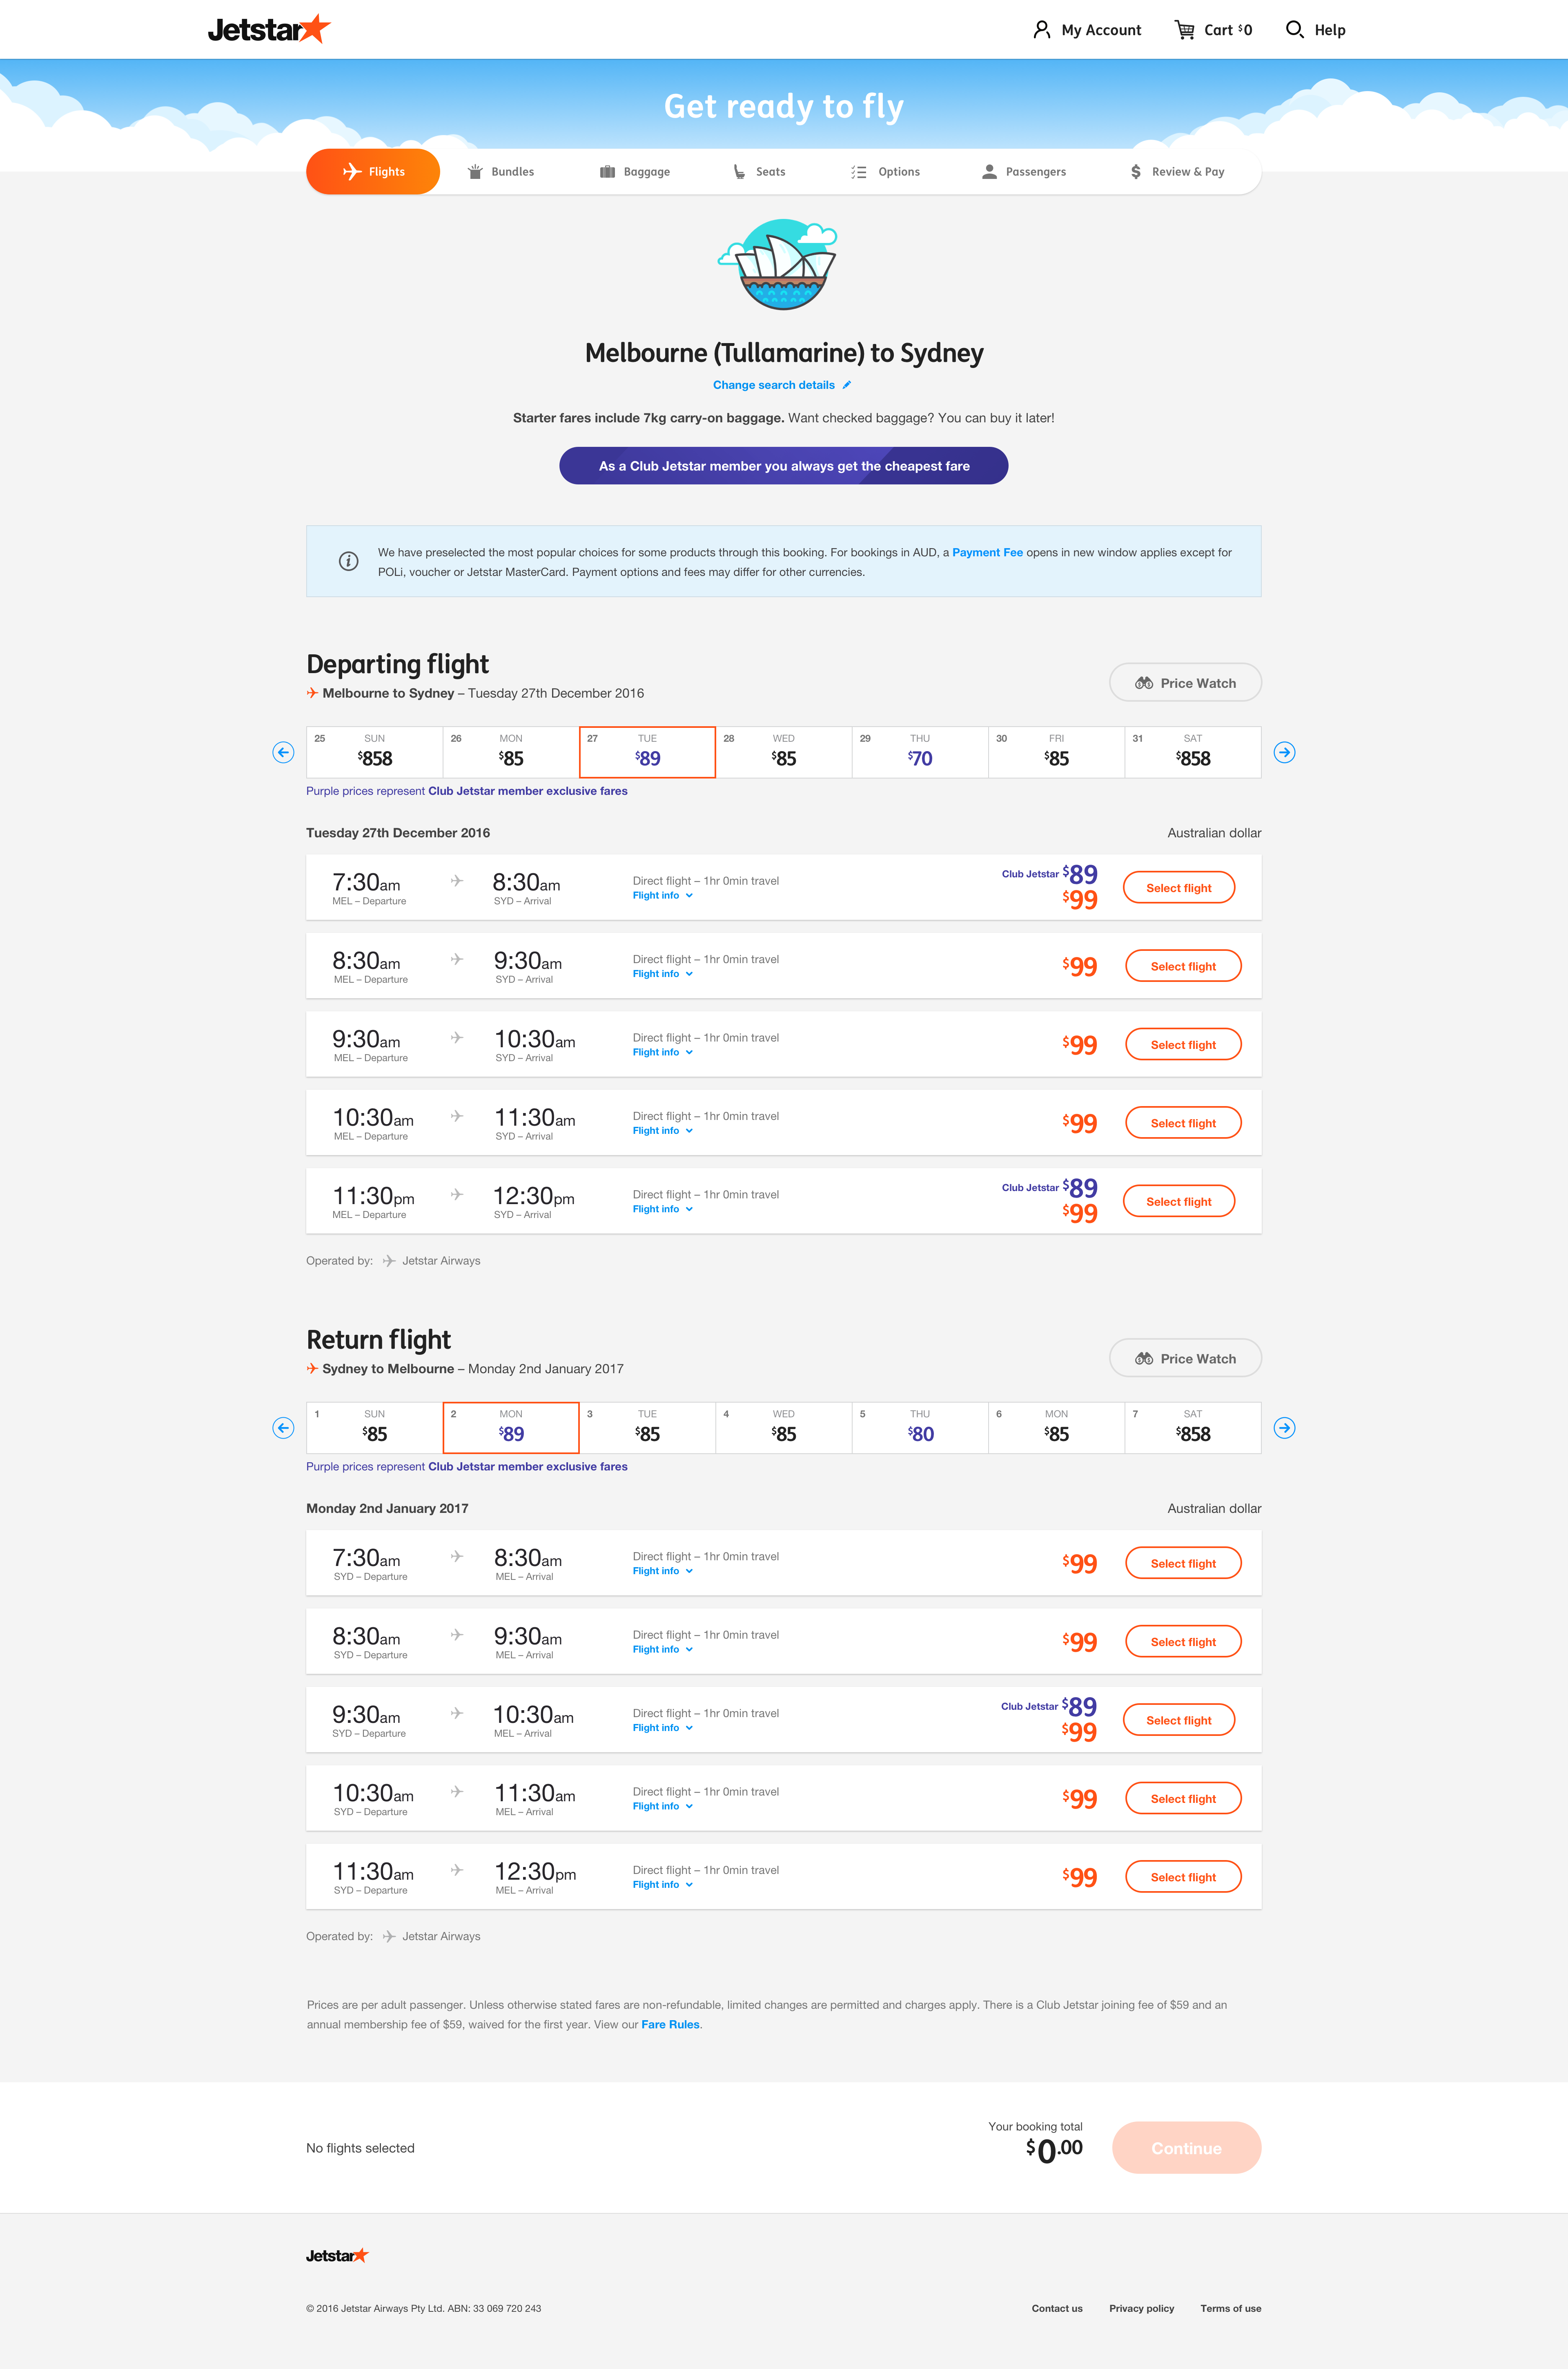
Task: Select departing date Thursday 29 at $70
Action: (920, 752)
